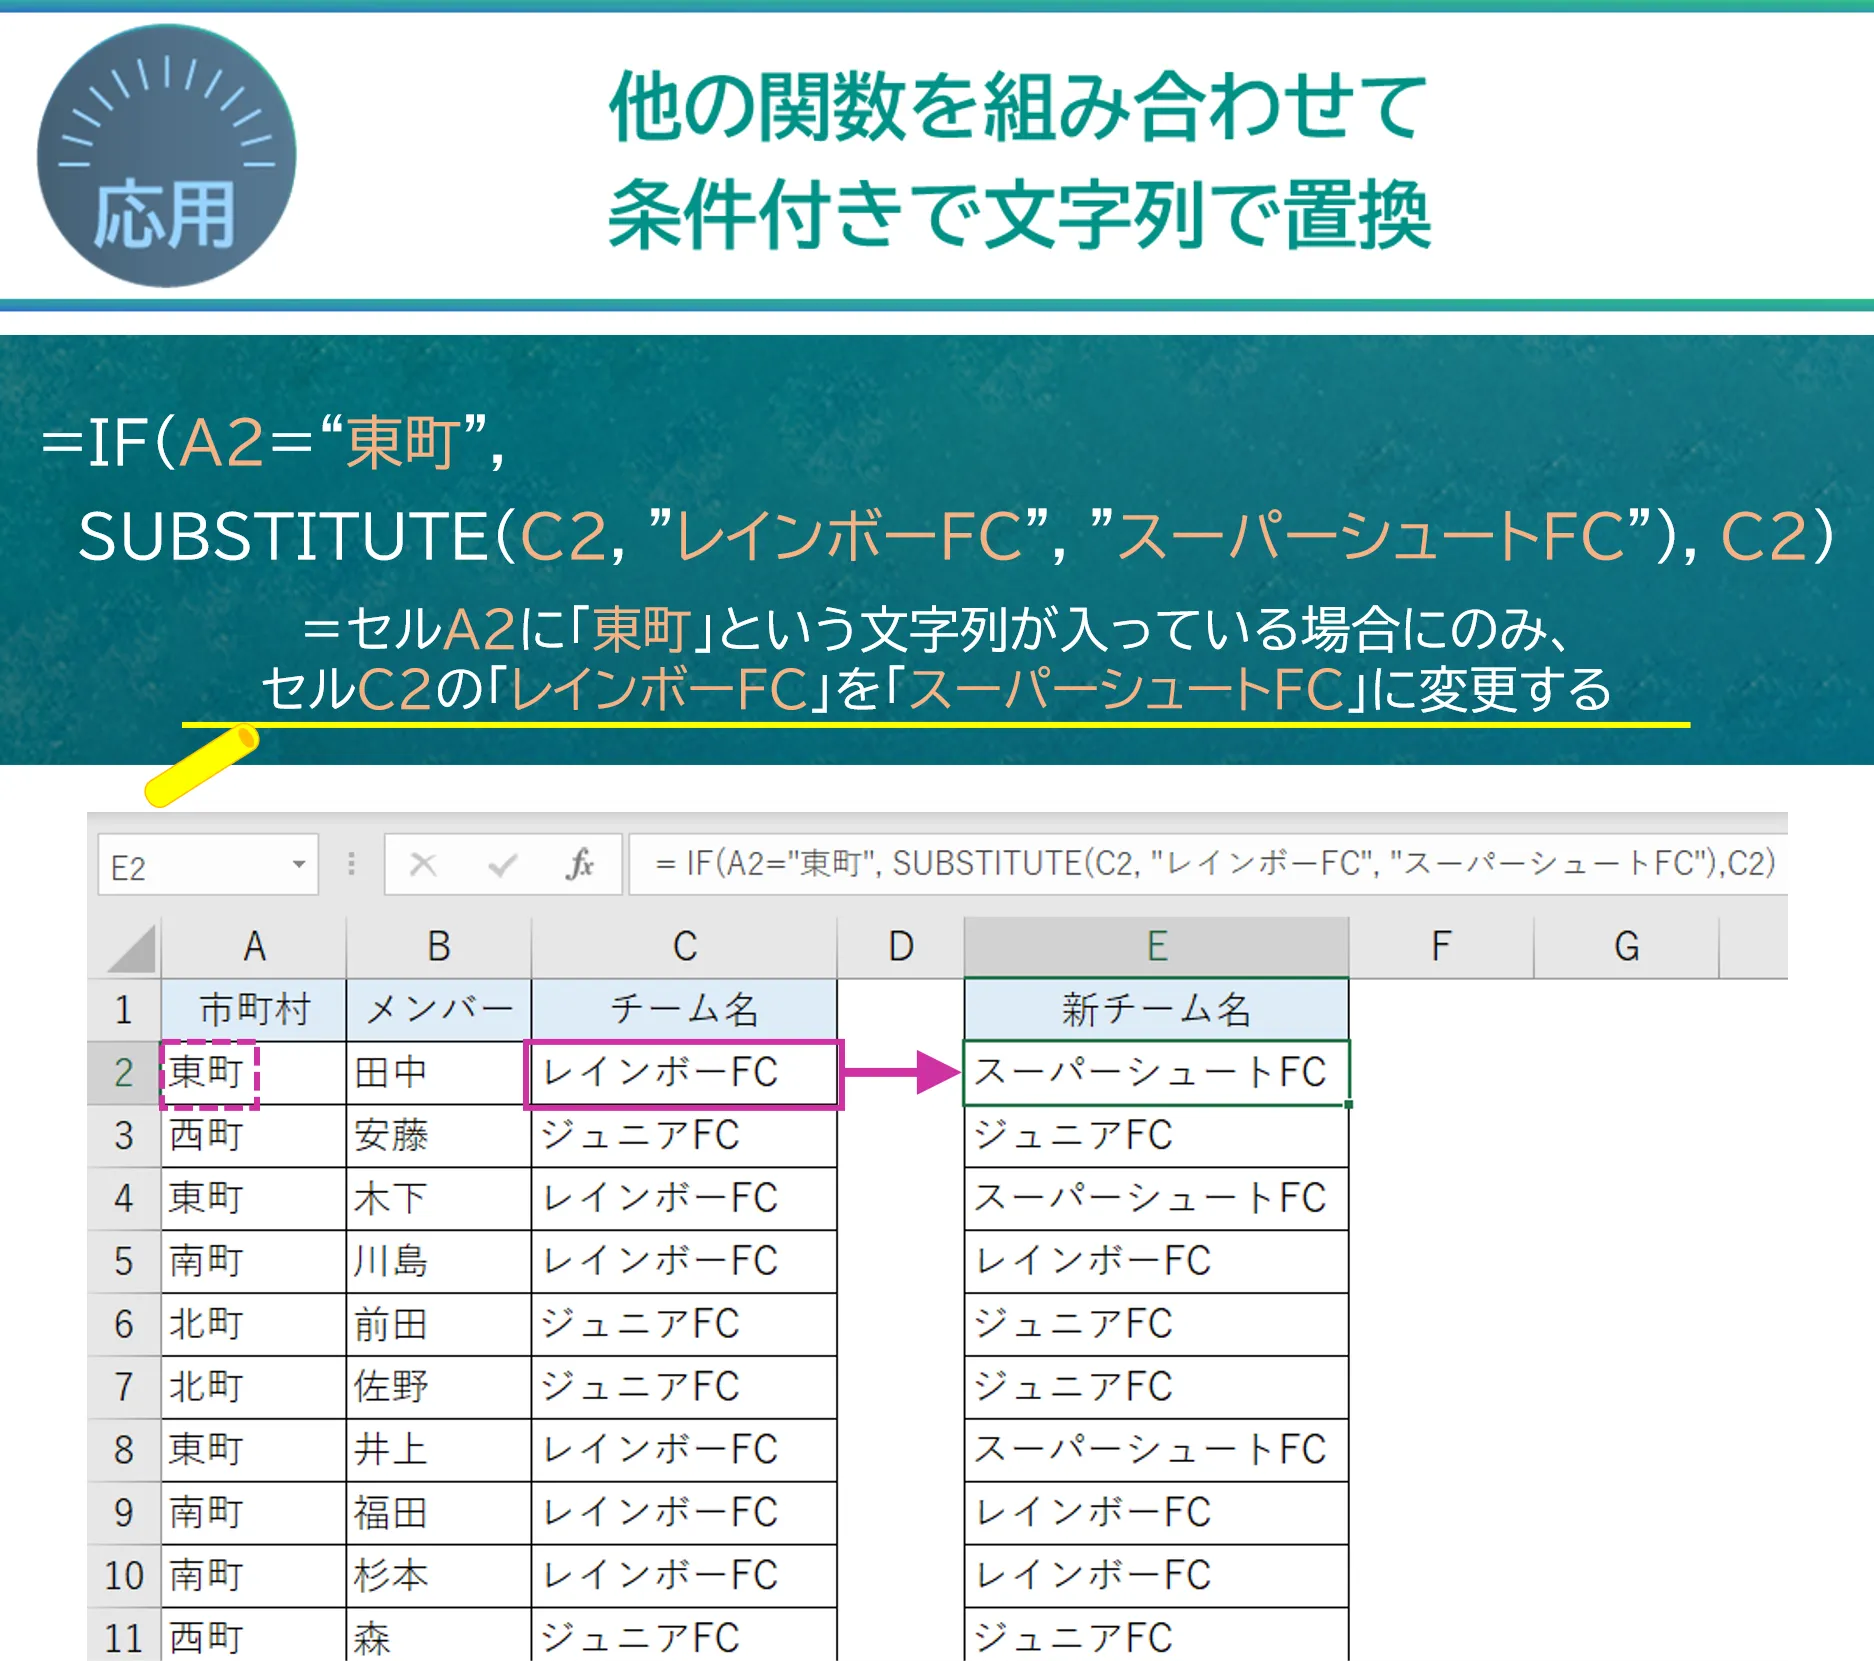Click the formula bar options dots handle
Screen dimensions: 1874x1661
(x=351, y=864)
